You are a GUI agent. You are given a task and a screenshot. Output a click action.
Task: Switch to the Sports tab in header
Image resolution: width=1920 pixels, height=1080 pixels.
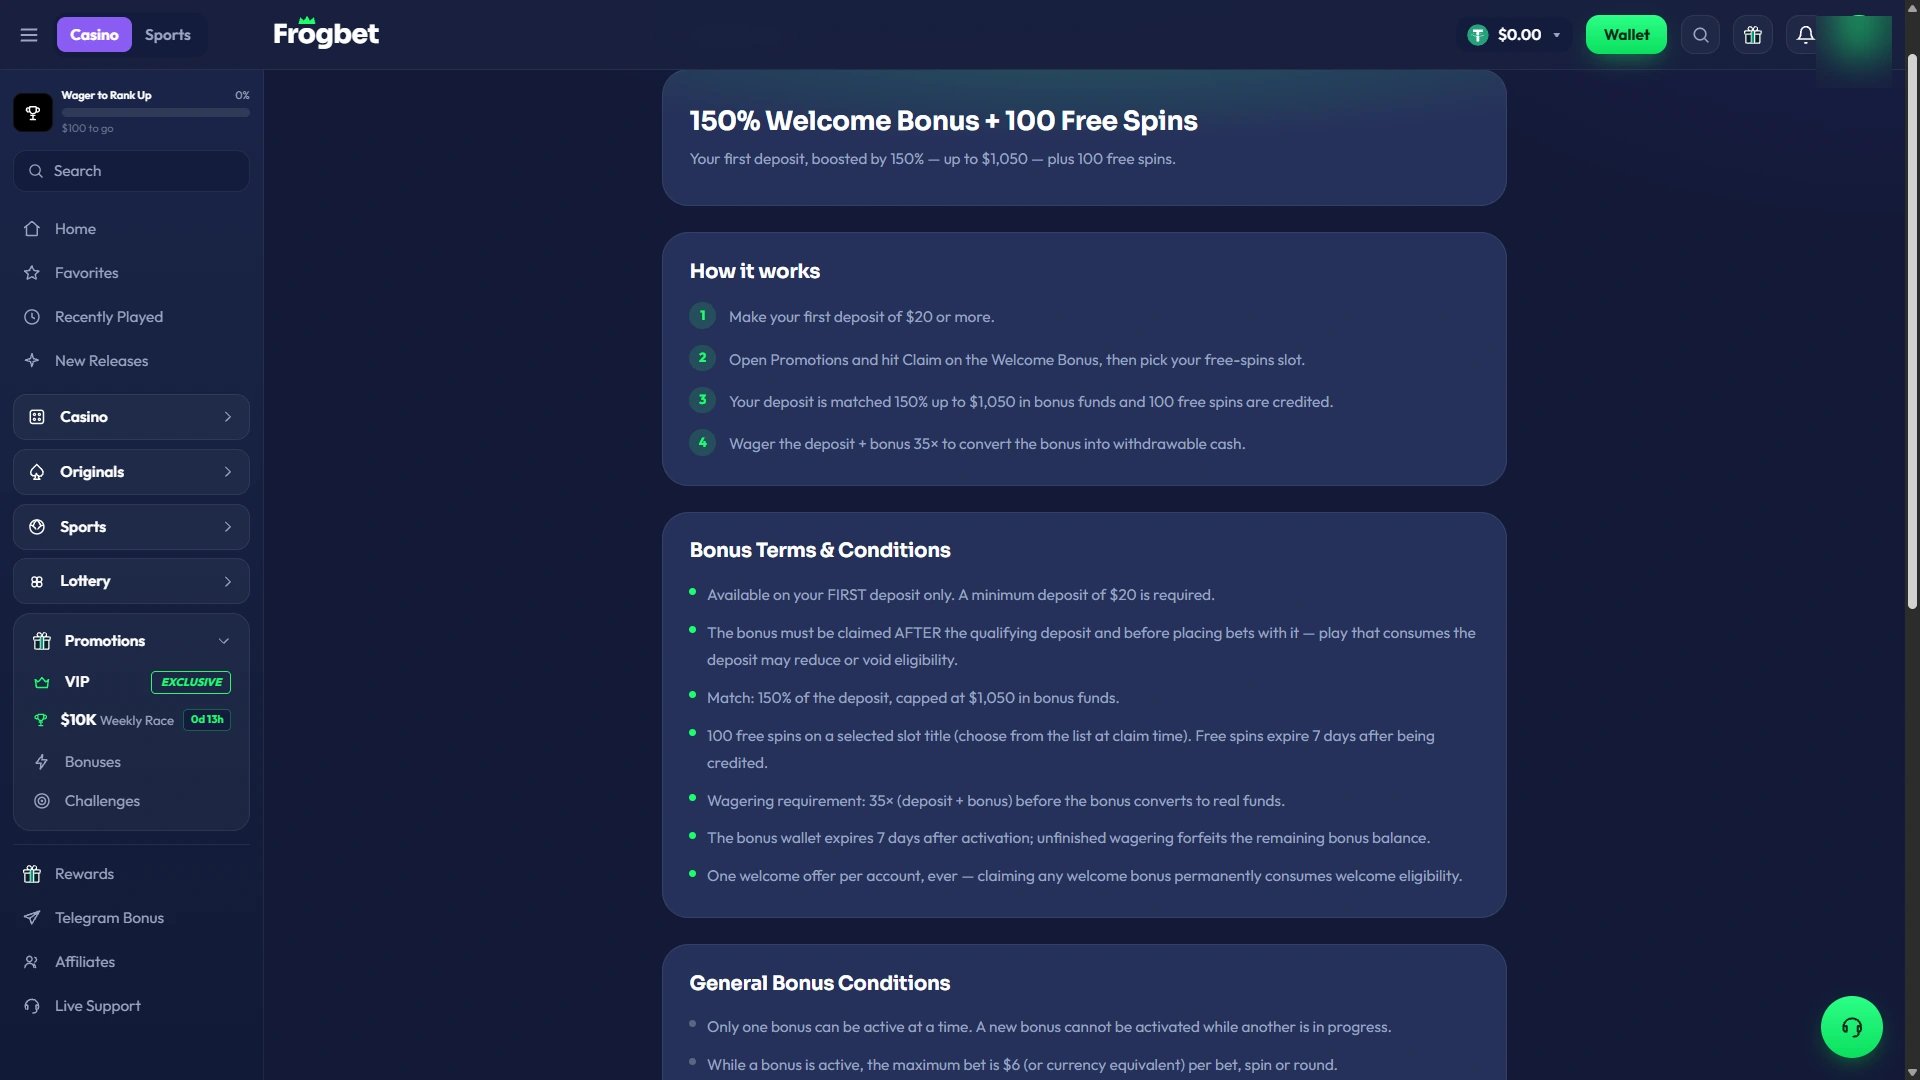[x=168, y=35]
